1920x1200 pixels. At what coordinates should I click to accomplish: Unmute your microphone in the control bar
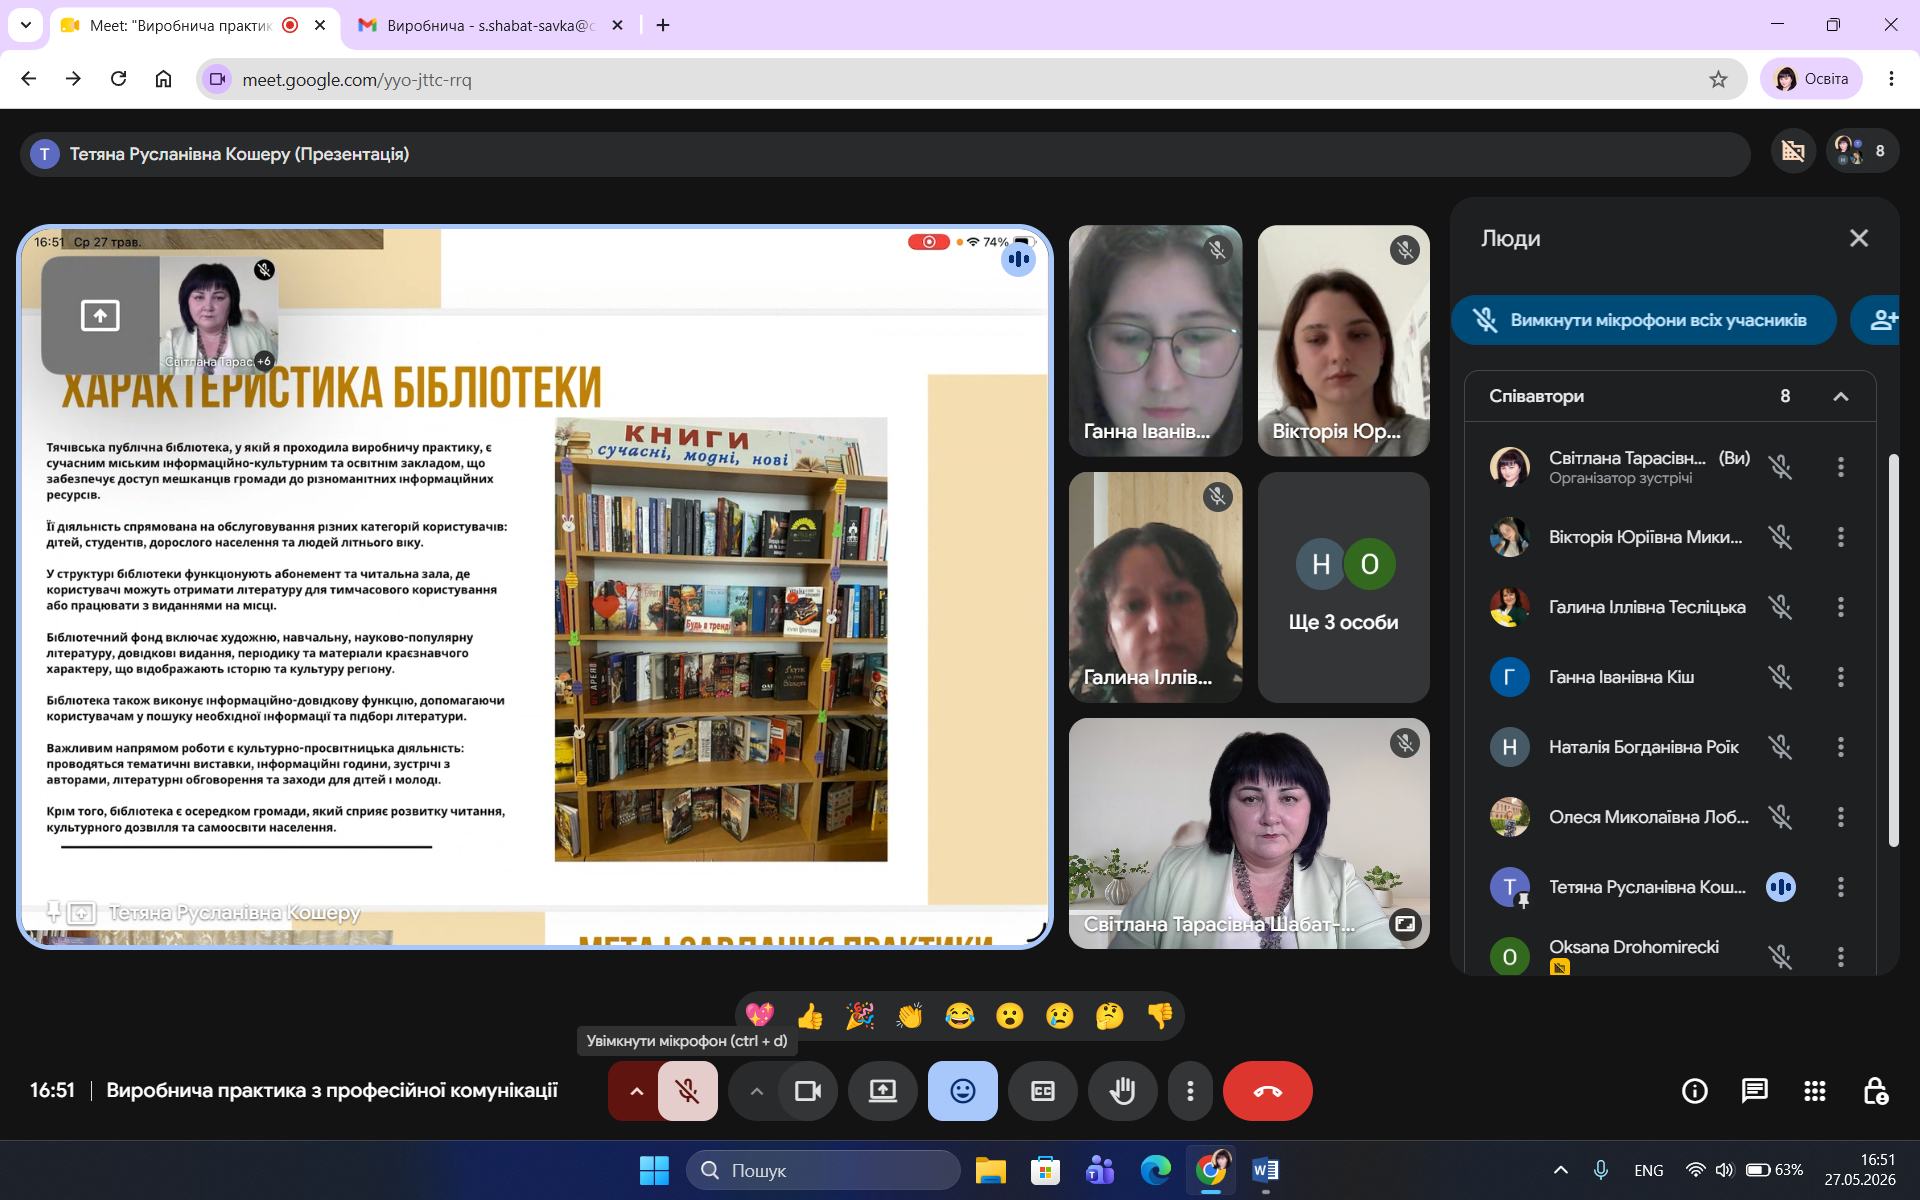click(x=687, y=1091)
